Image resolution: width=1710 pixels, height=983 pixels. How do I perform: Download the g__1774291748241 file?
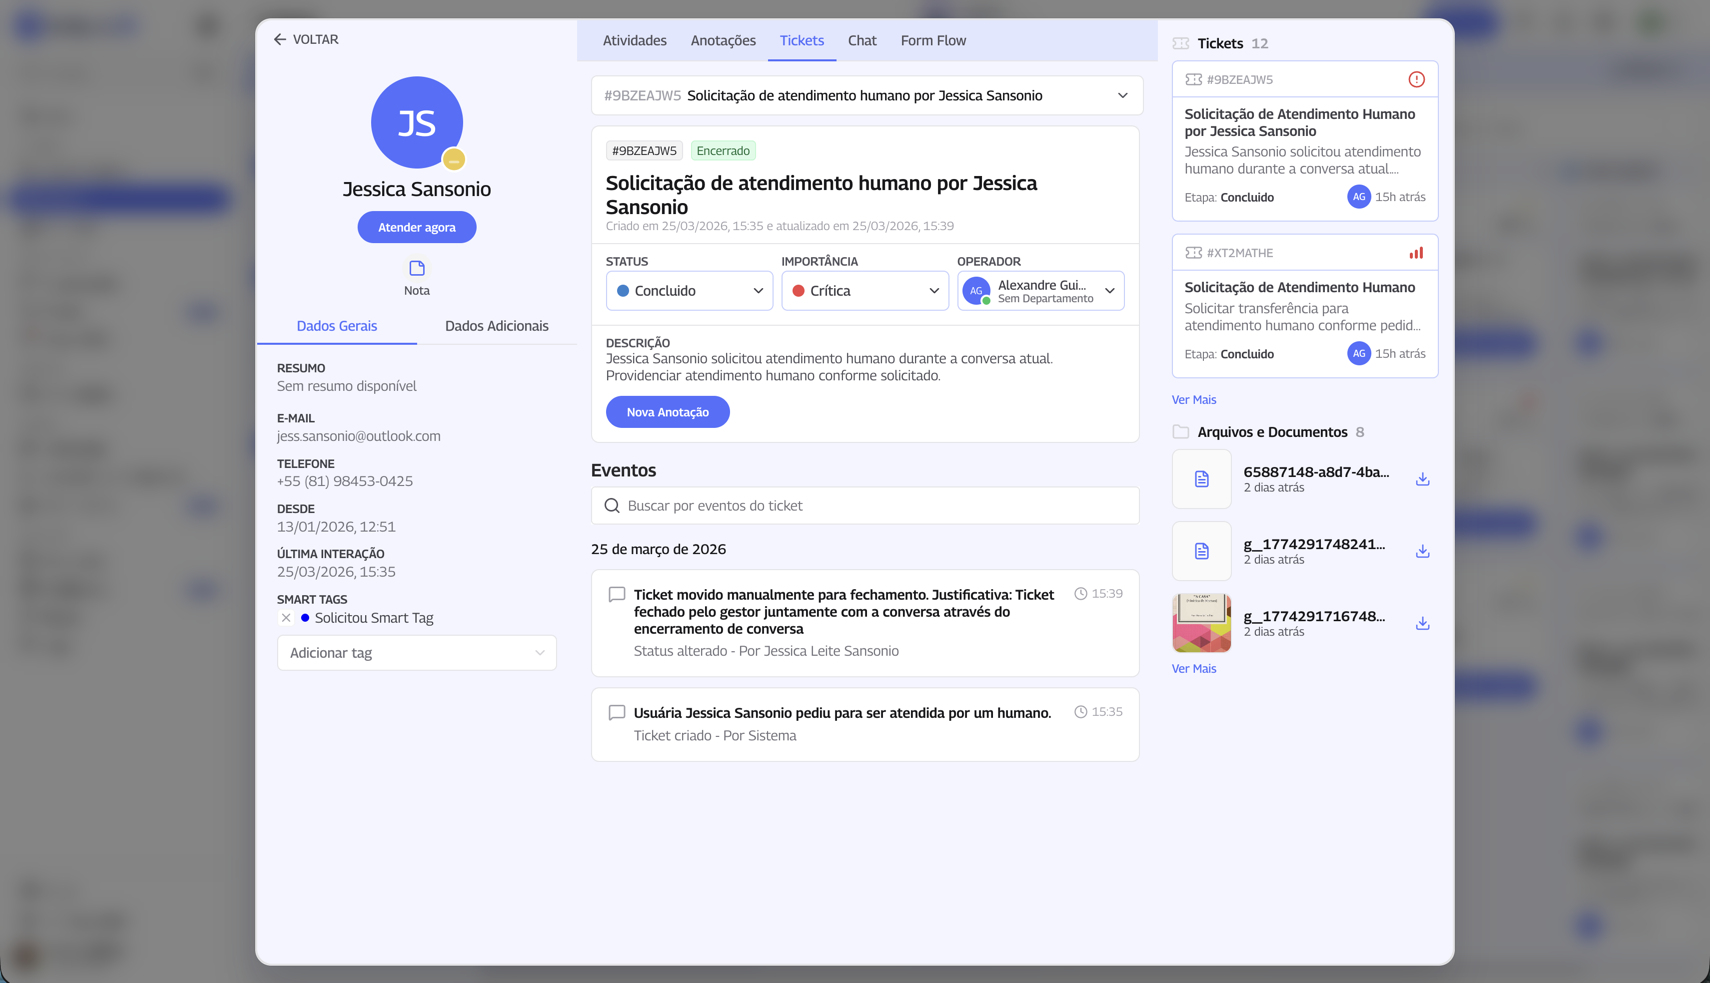1422,552
